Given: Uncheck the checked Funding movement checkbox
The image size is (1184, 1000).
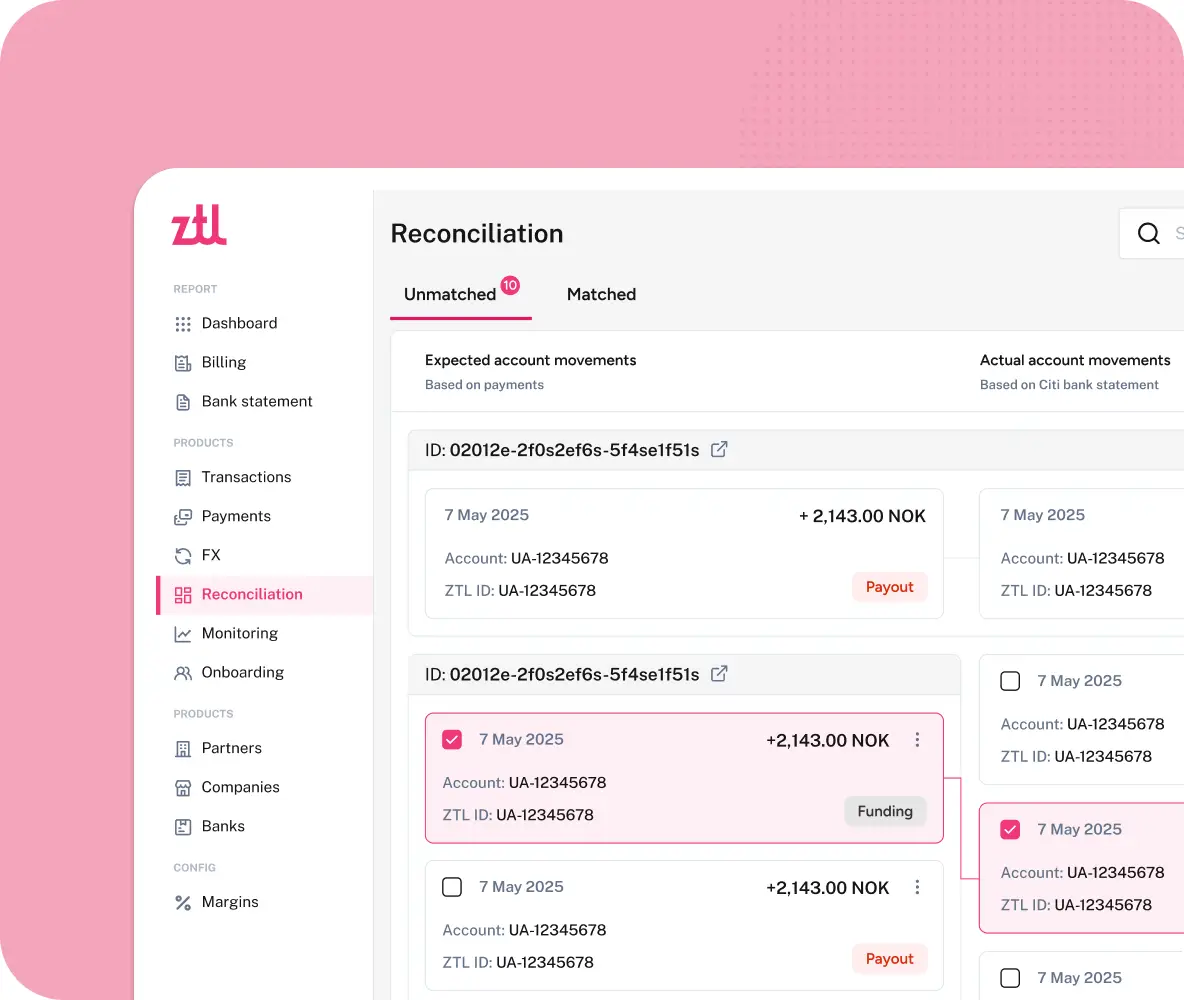Looking at the screenshot, I should [452, 740].
